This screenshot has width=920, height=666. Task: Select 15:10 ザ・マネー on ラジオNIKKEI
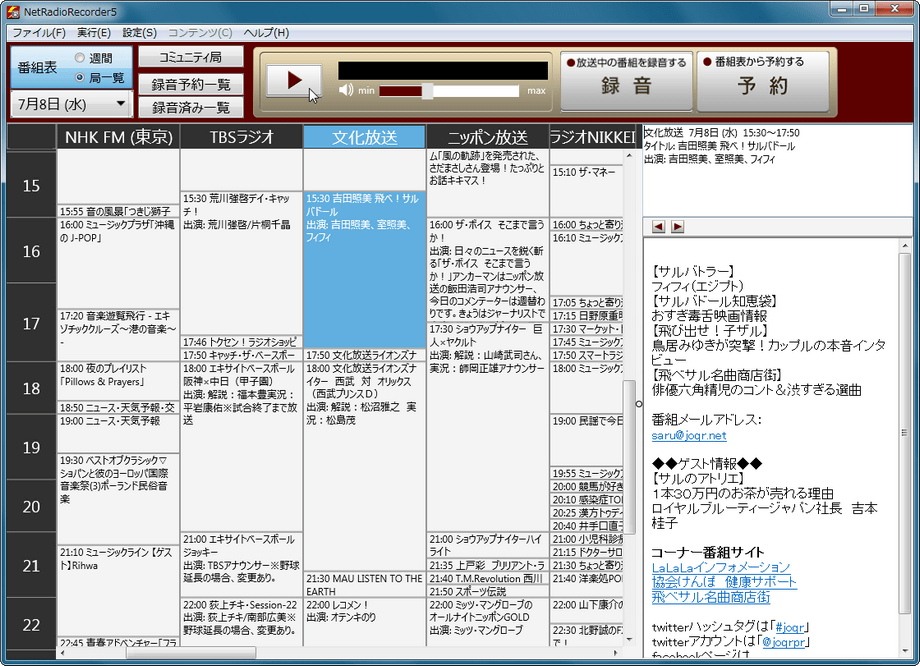coord(587,191)
